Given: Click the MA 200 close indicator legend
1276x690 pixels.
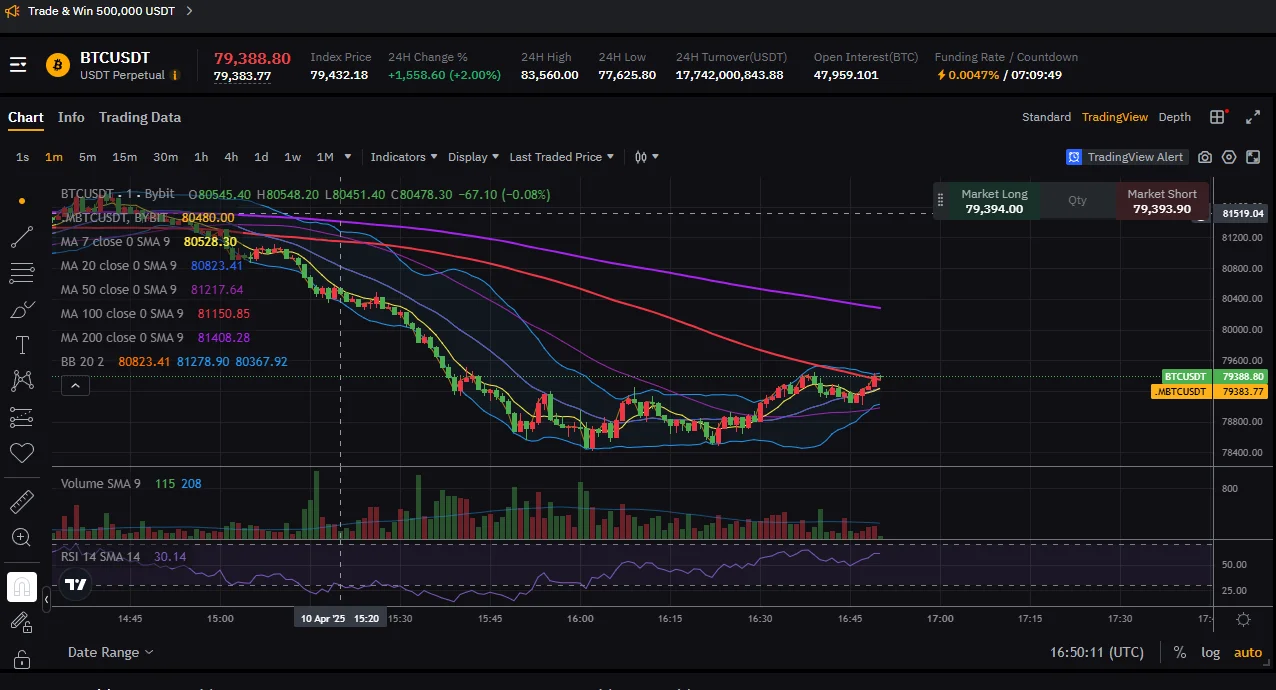Looking at the screenshot, I should [122, 338].
